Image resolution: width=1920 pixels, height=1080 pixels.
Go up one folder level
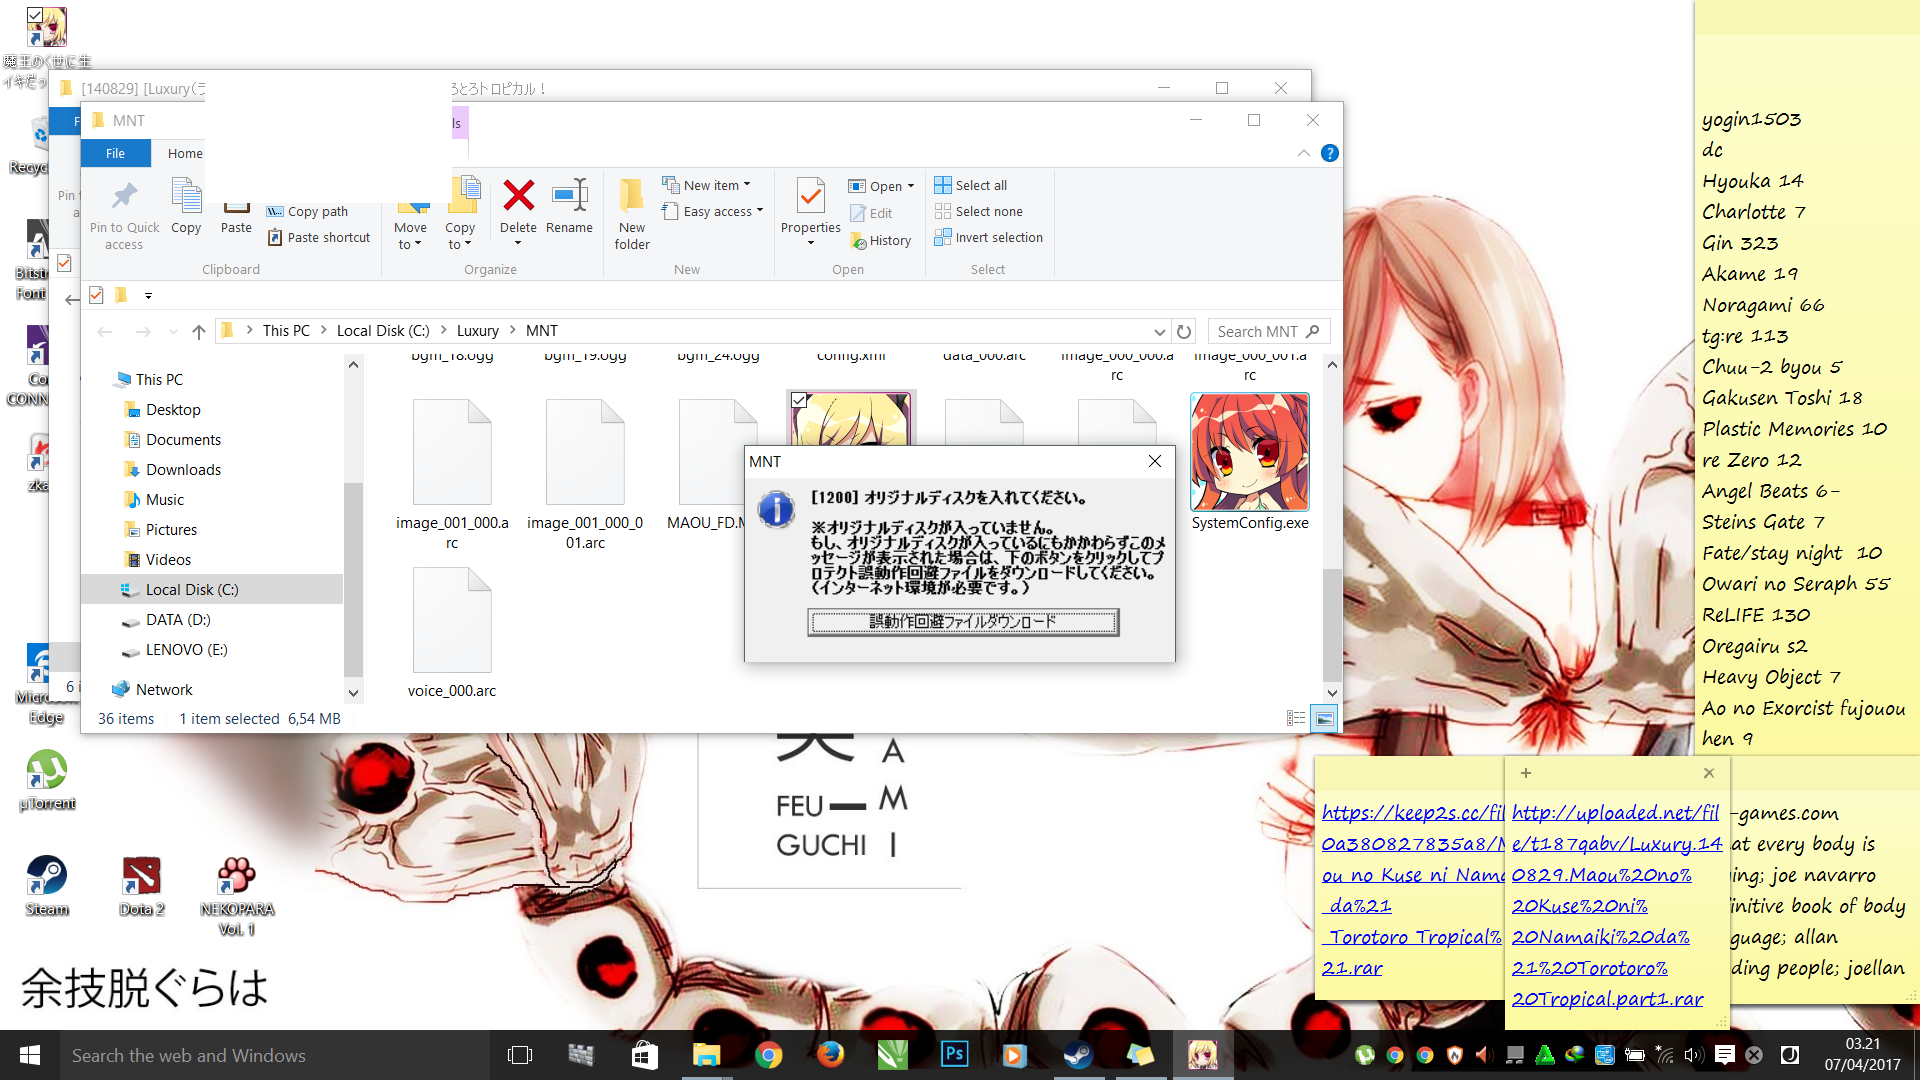click(198, 331)
